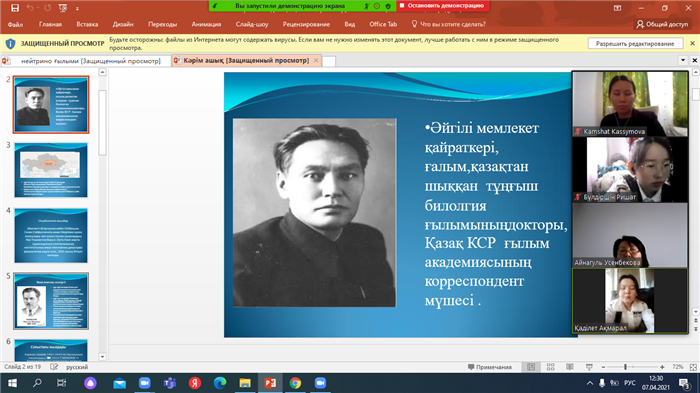700x393 pixels.
Task: Switch to нейтрино ғылыми document tab
Action: 86,61
